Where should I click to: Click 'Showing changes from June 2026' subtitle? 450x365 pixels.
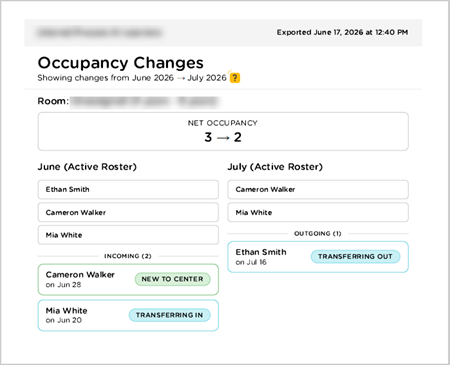pos(106,78)
